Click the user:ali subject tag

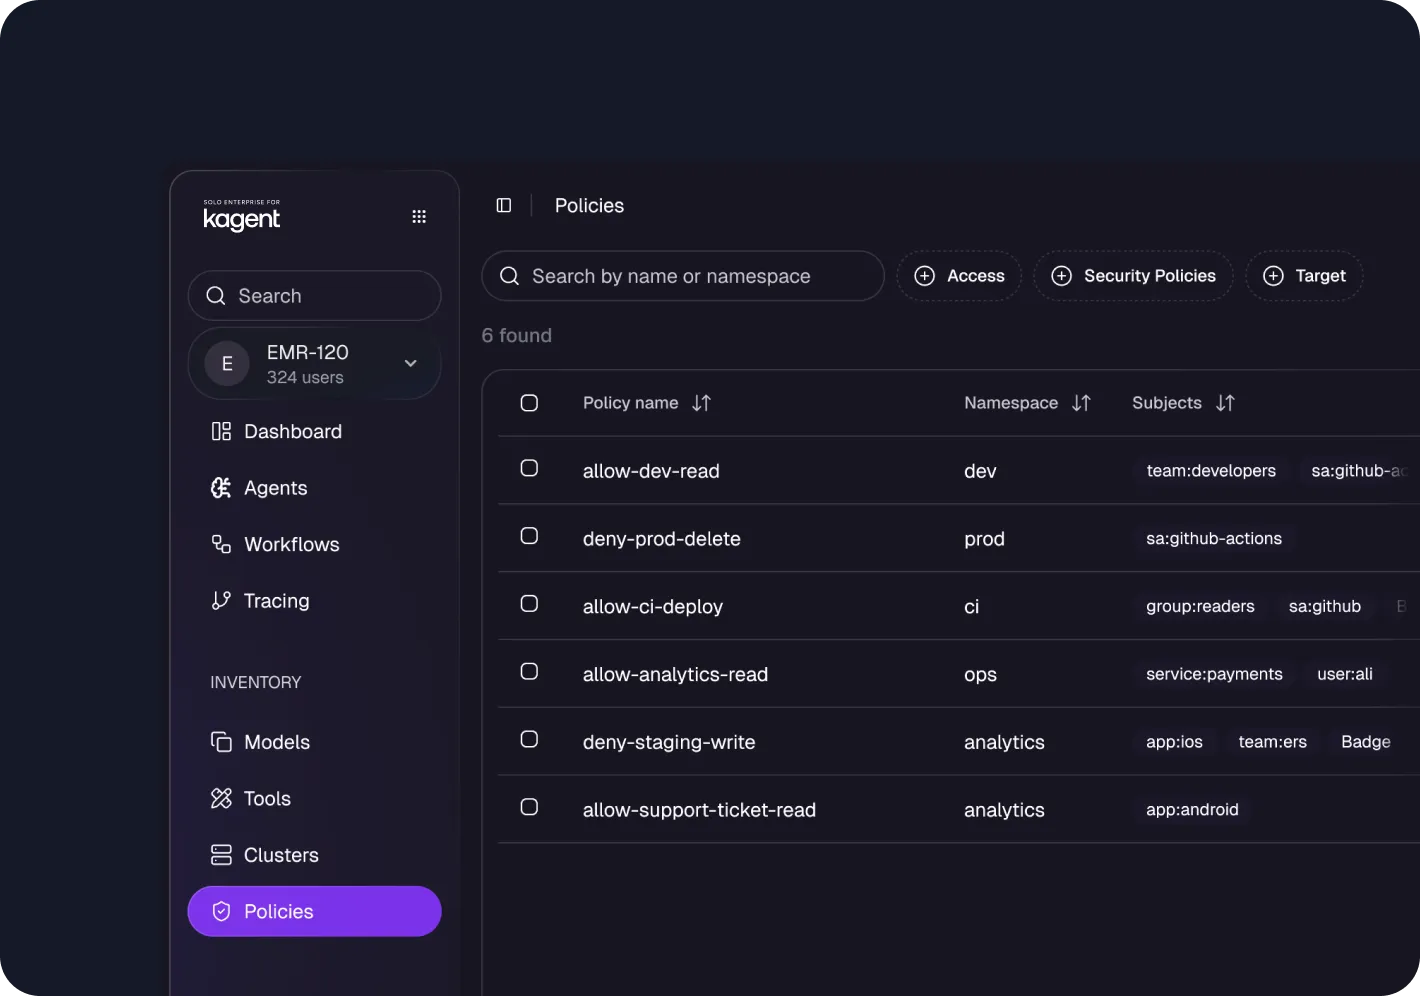pyautogui.click(x=1345, y=674)
